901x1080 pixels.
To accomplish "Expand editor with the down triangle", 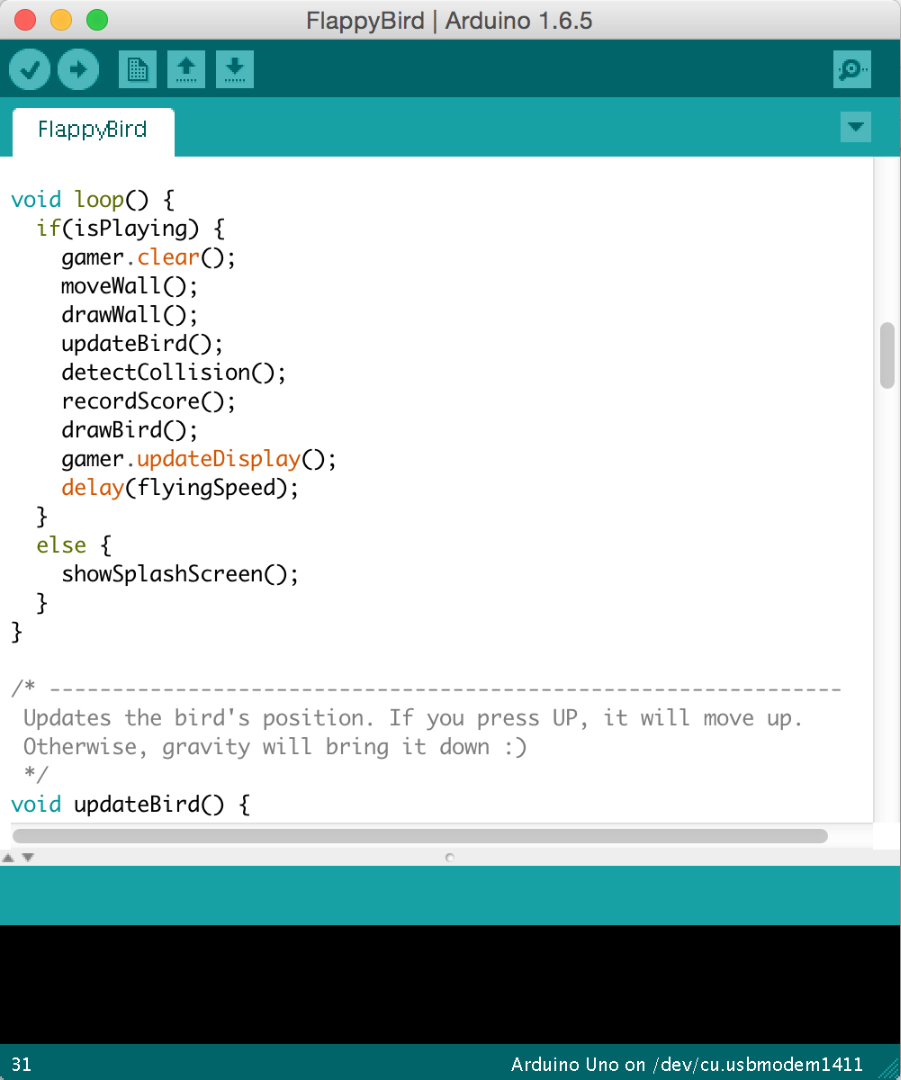I will click(x=28, y=858).
